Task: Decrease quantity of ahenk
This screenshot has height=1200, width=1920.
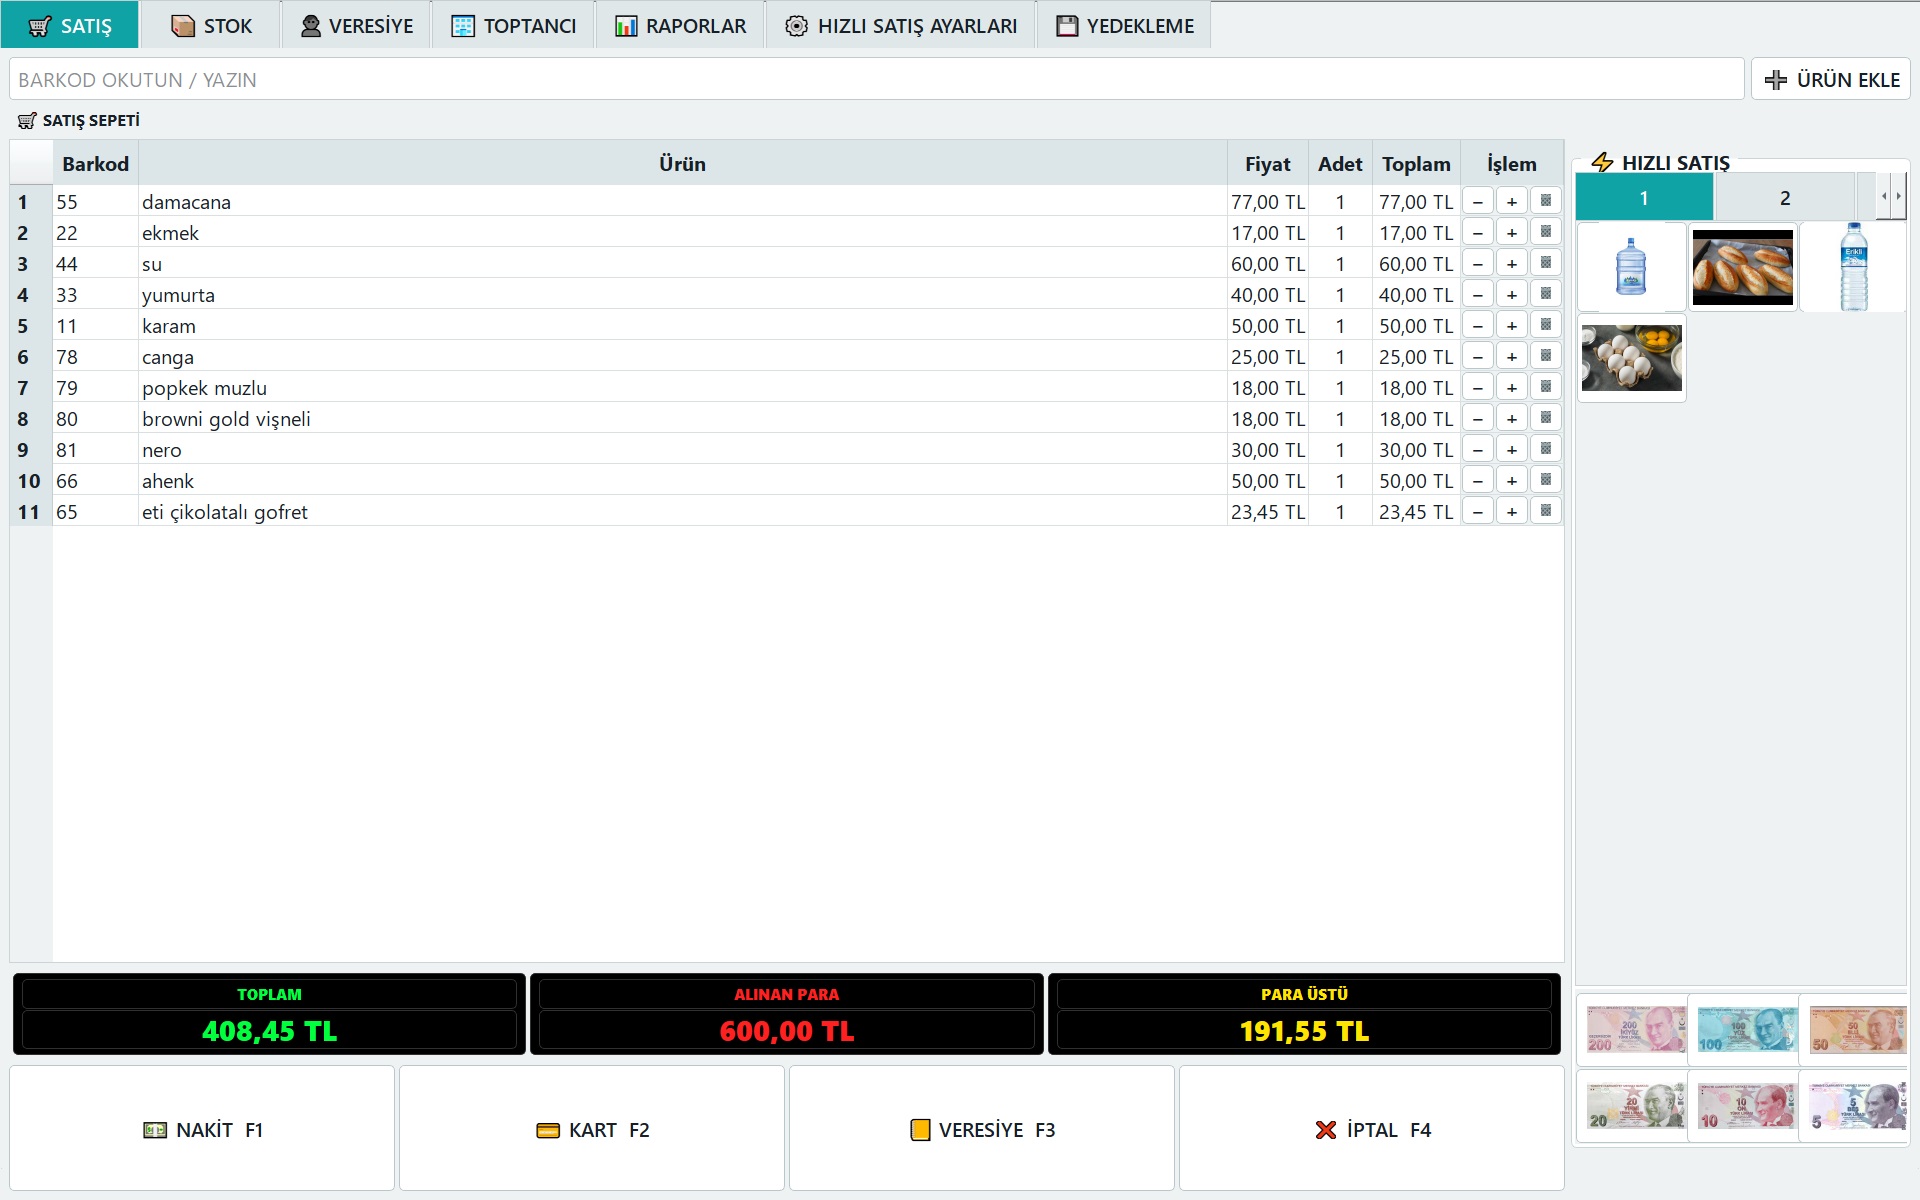Action: tap(1478, 480)
